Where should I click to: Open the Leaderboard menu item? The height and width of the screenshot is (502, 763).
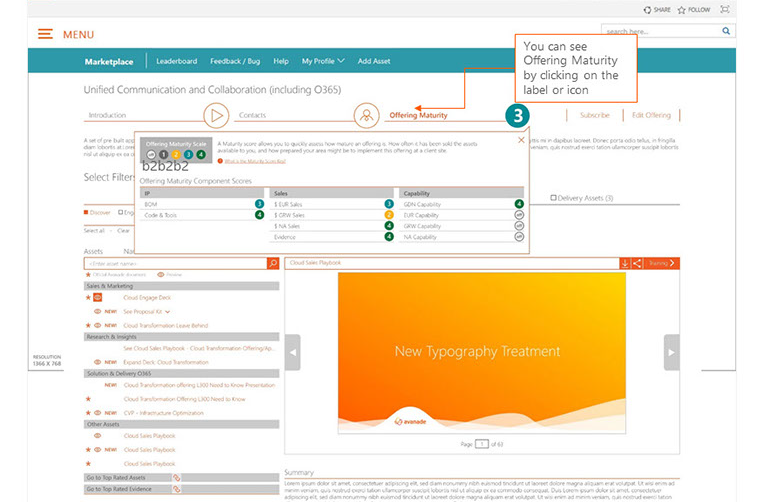tap(176, 61)
